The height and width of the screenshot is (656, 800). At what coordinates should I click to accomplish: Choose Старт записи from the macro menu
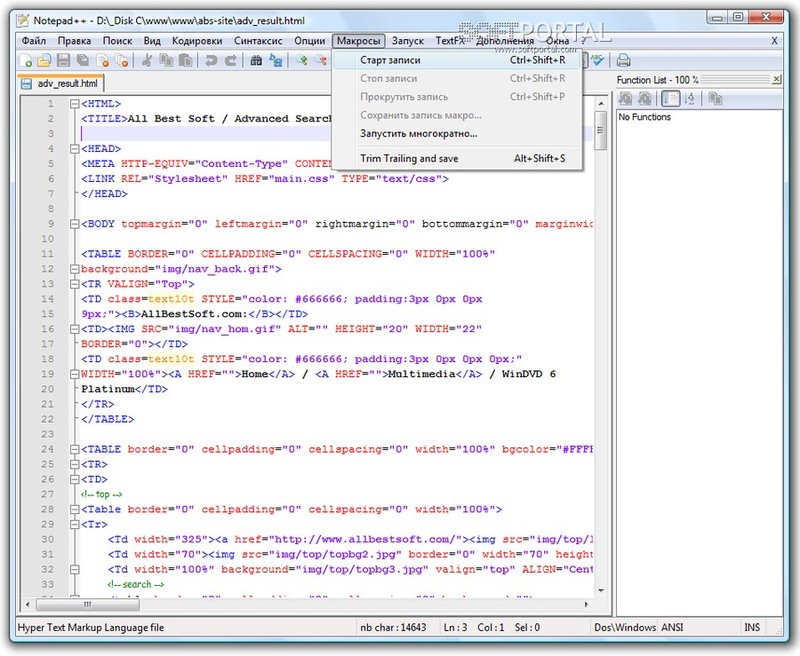coord(457,60)
